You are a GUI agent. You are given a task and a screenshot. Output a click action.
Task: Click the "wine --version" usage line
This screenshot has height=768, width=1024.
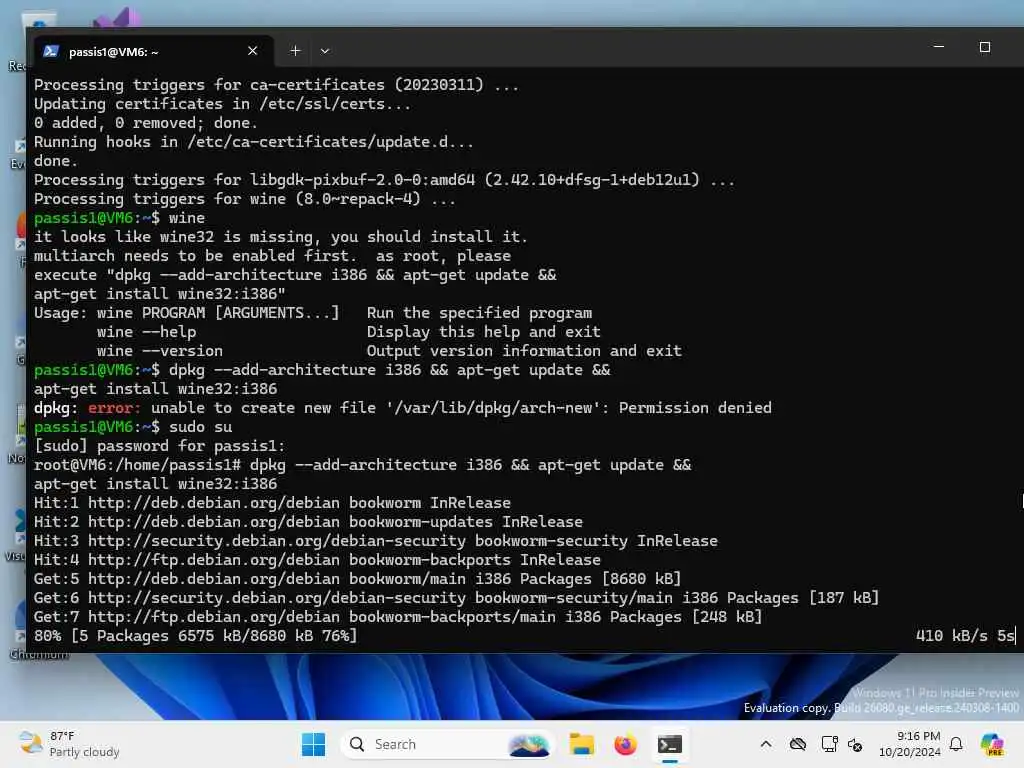pyautogui.click(x=389, y=351)
